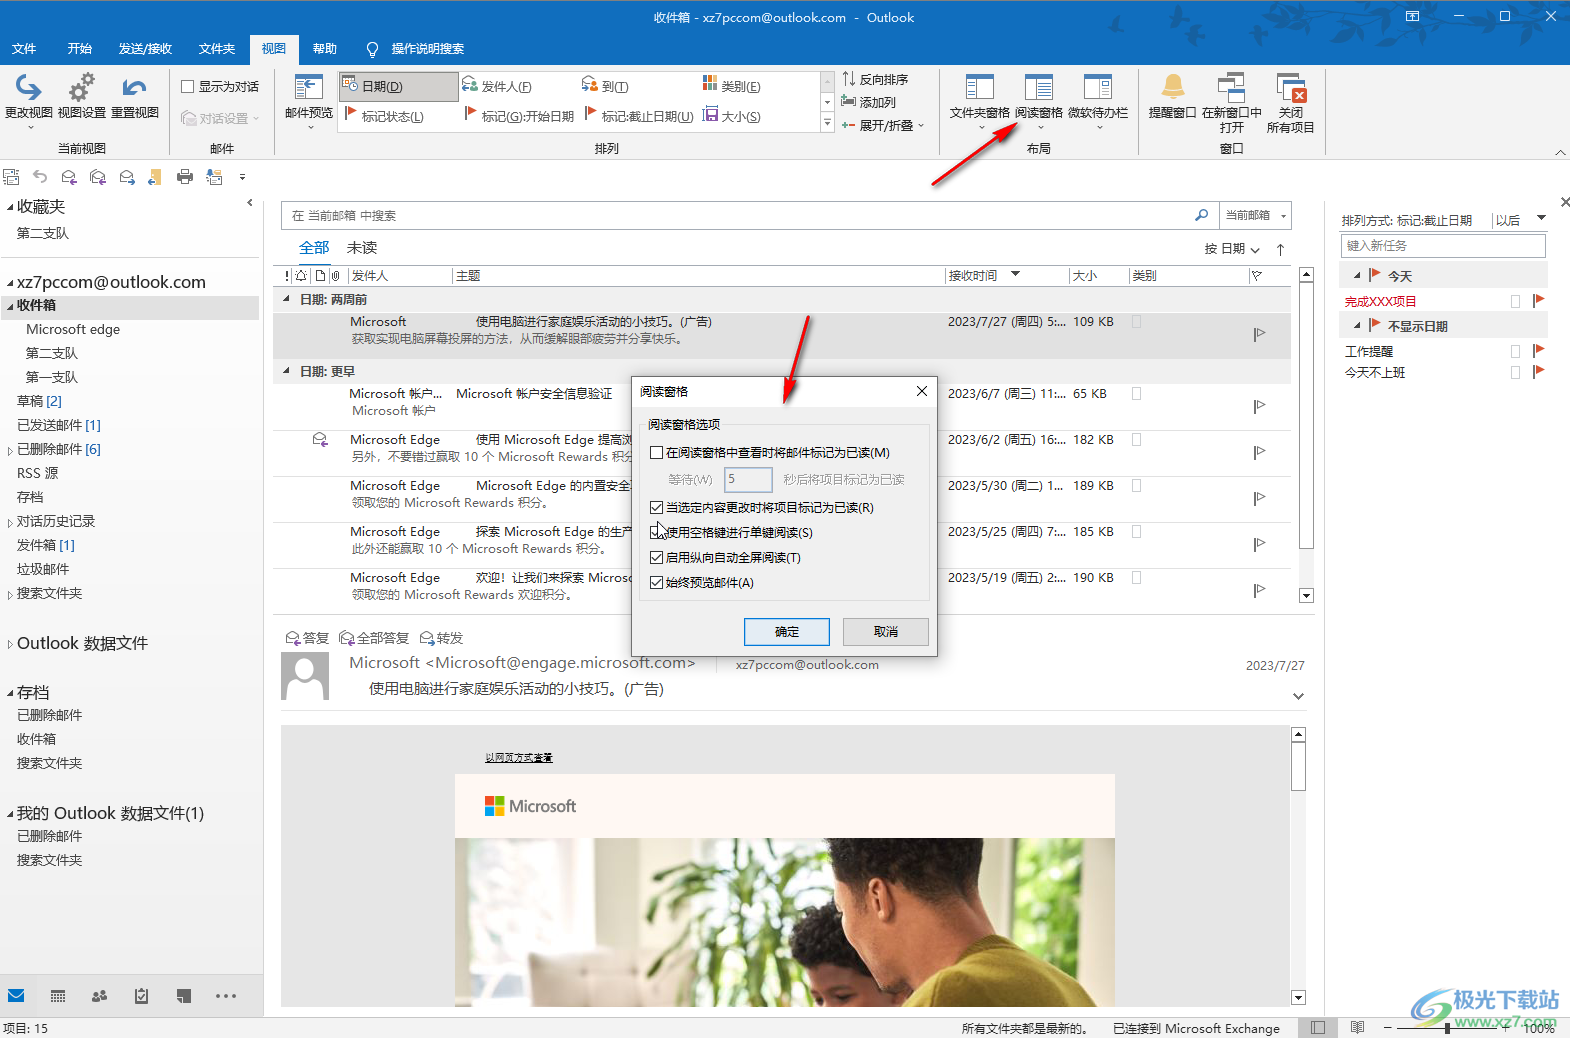The image size is (1570, 1038).
Task: Select the 草稿 [2] folder
Action: tap(39, 401)
